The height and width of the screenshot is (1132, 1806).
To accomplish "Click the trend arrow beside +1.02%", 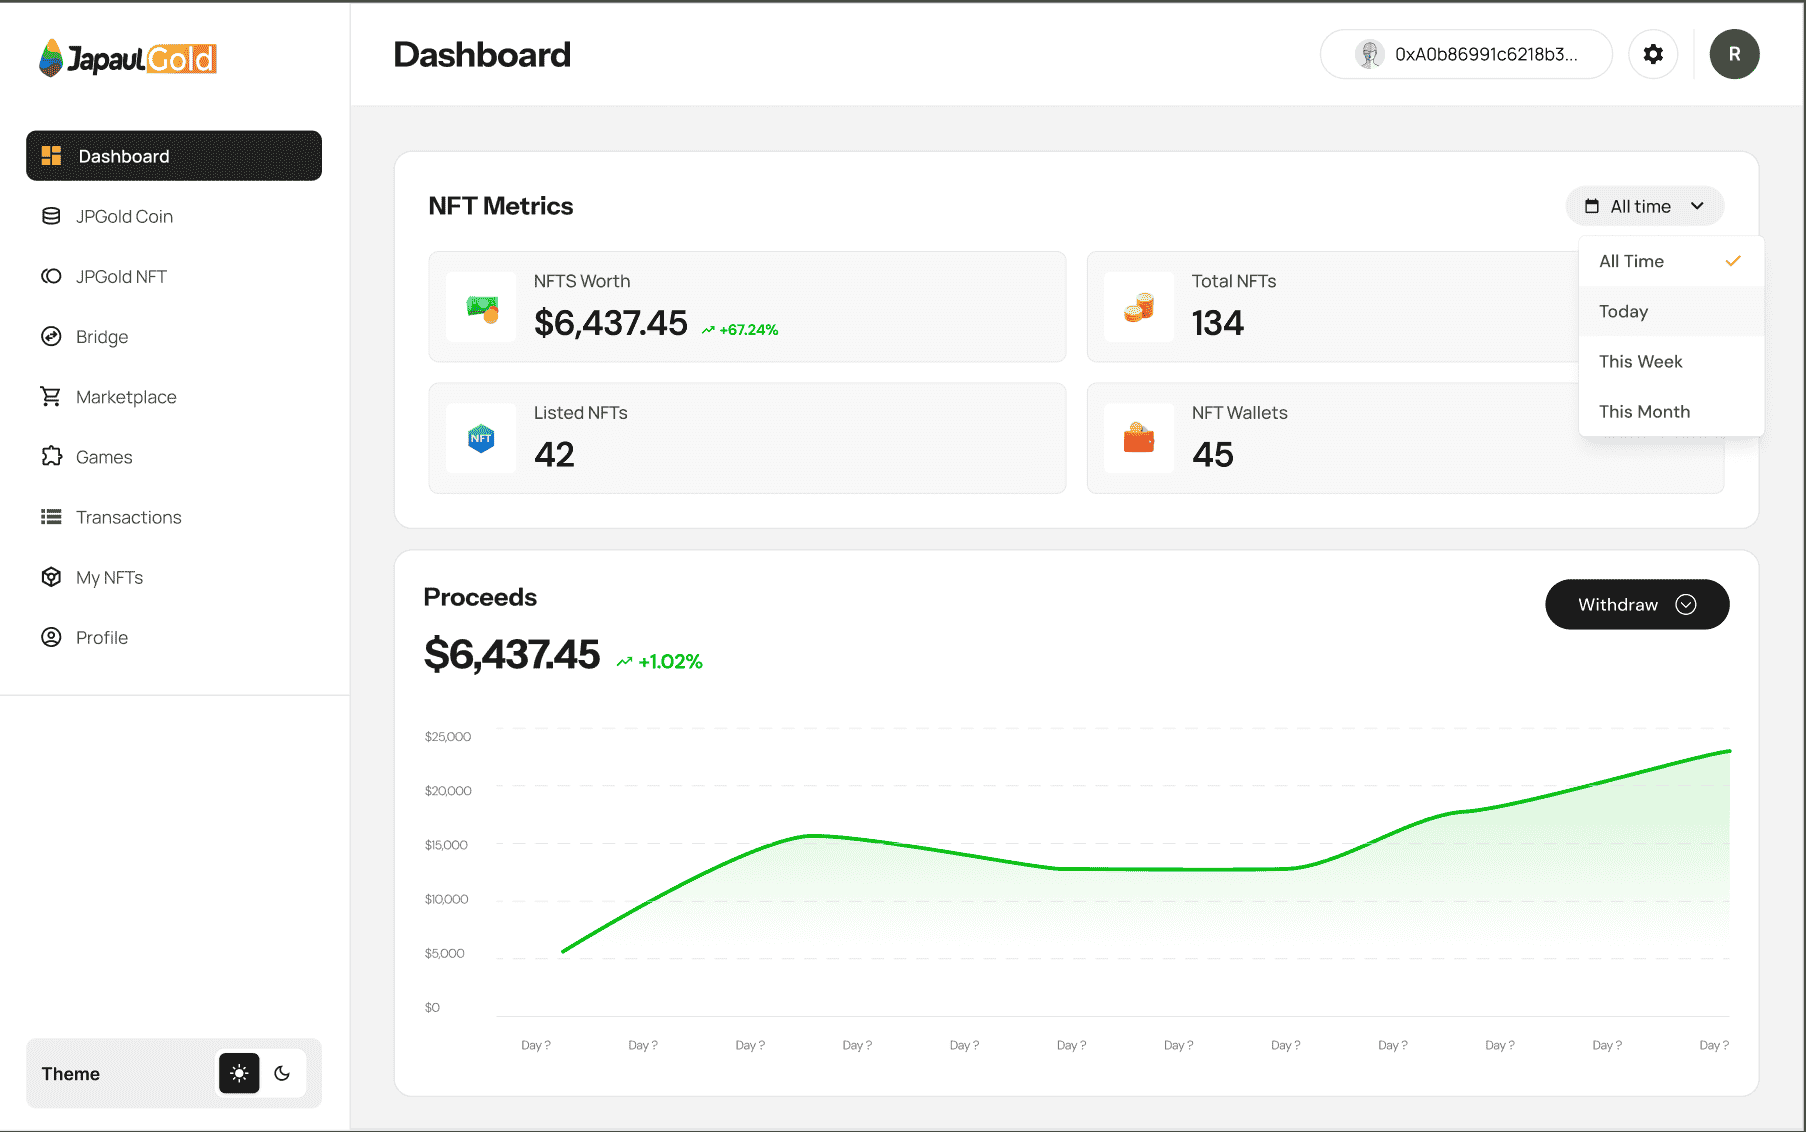I will [624, 662].
